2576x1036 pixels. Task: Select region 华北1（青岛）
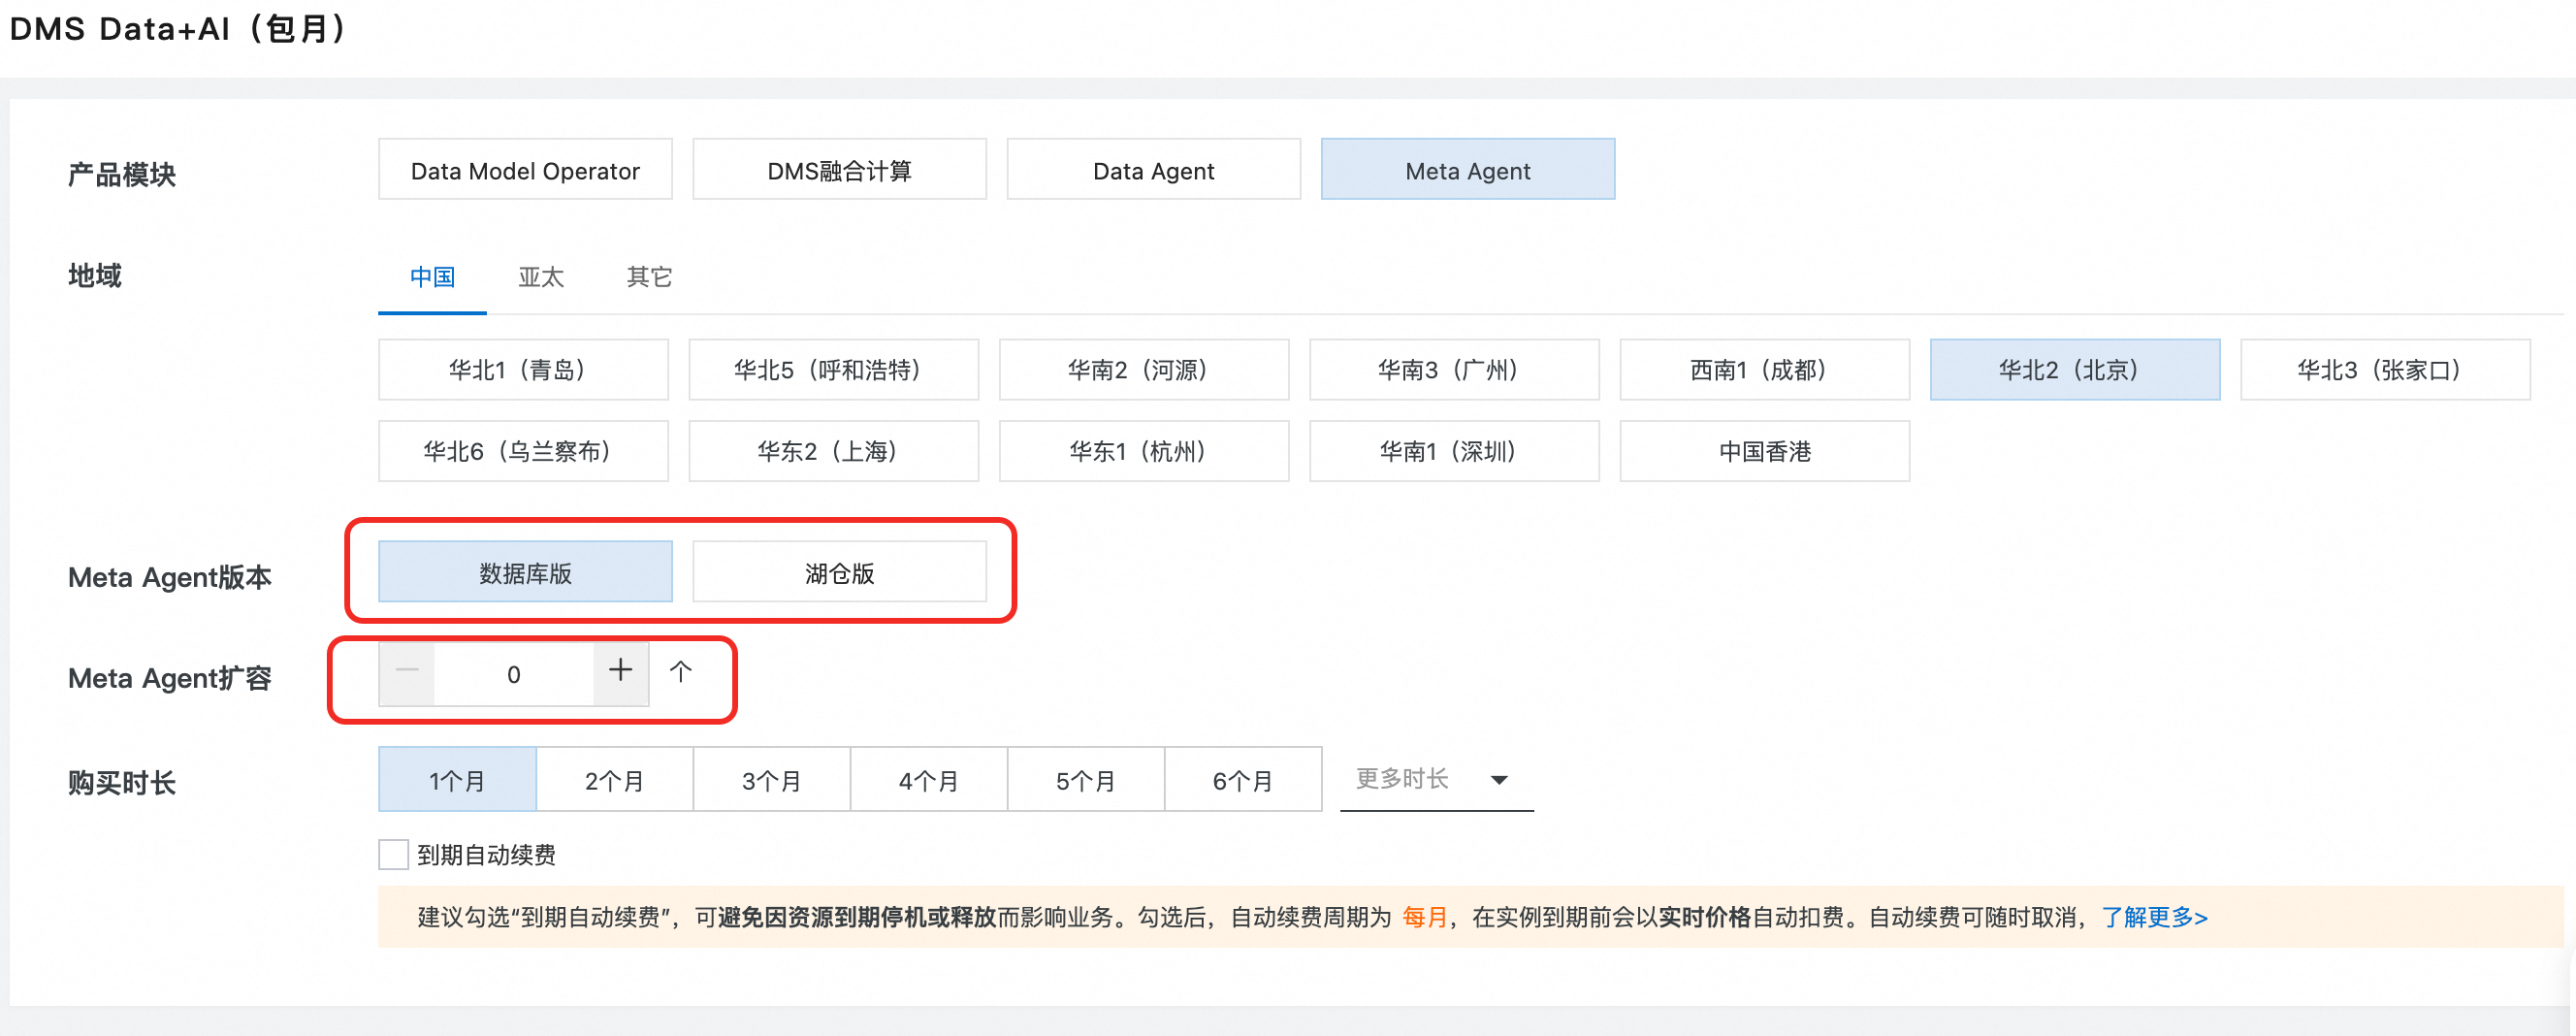523,370
